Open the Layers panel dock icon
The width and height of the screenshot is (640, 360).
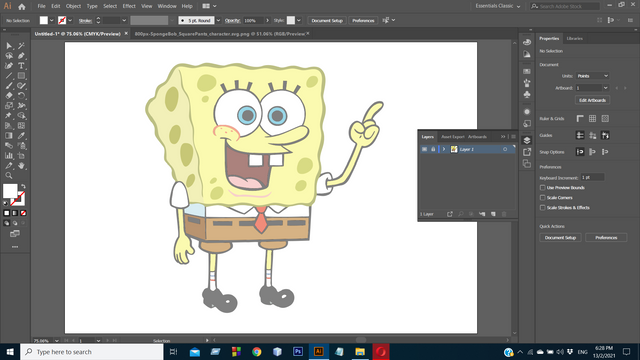point(527,140)
